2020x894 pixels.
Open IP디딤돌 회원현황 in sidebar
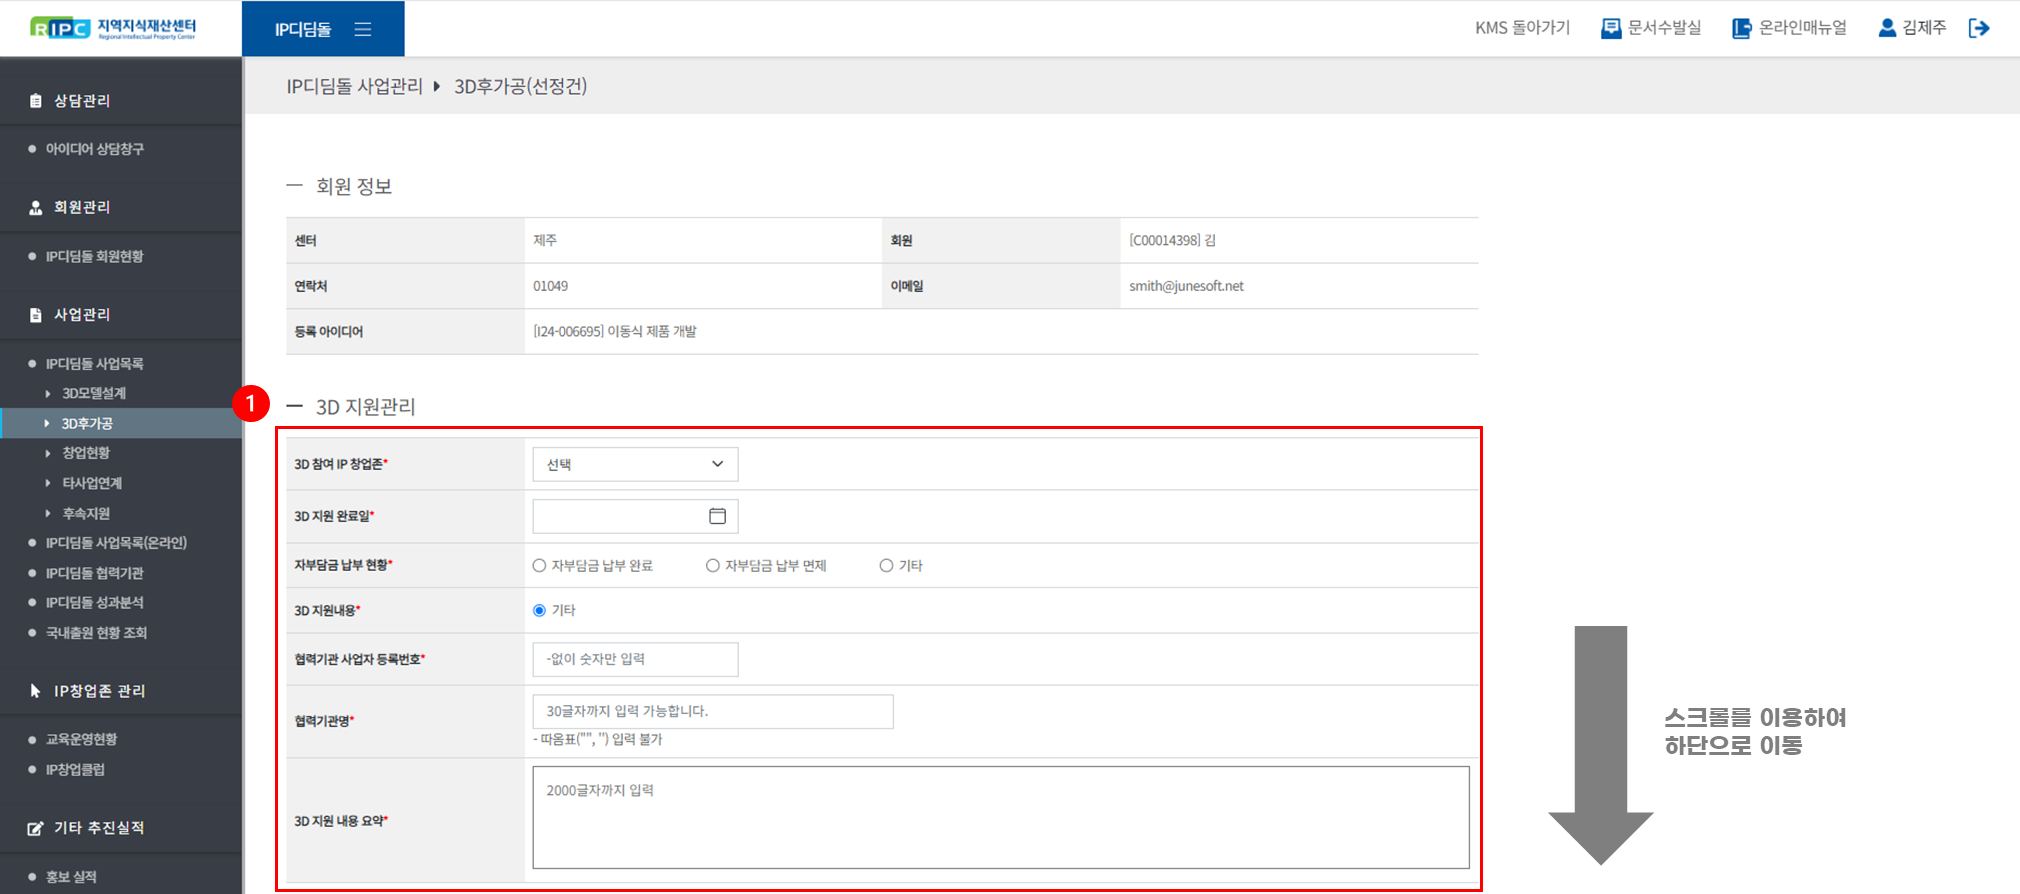click(94, 257)
